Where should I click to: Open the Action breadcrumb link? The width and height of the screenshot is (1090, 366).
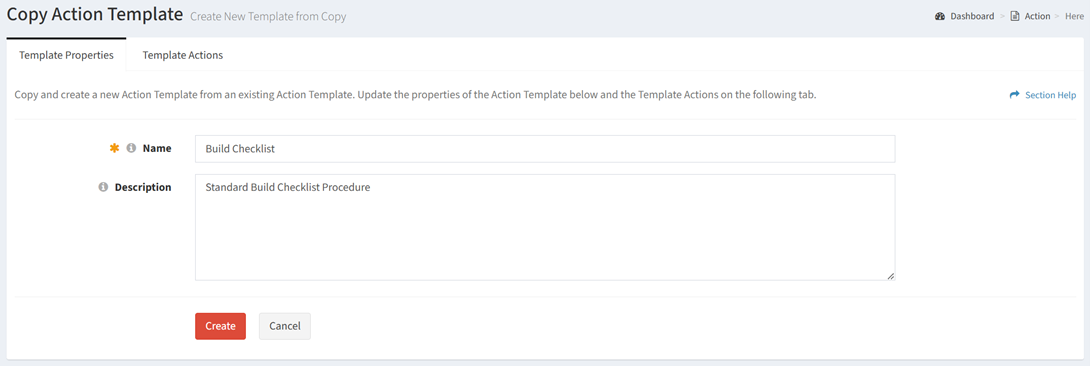(x=1037, y=16)
